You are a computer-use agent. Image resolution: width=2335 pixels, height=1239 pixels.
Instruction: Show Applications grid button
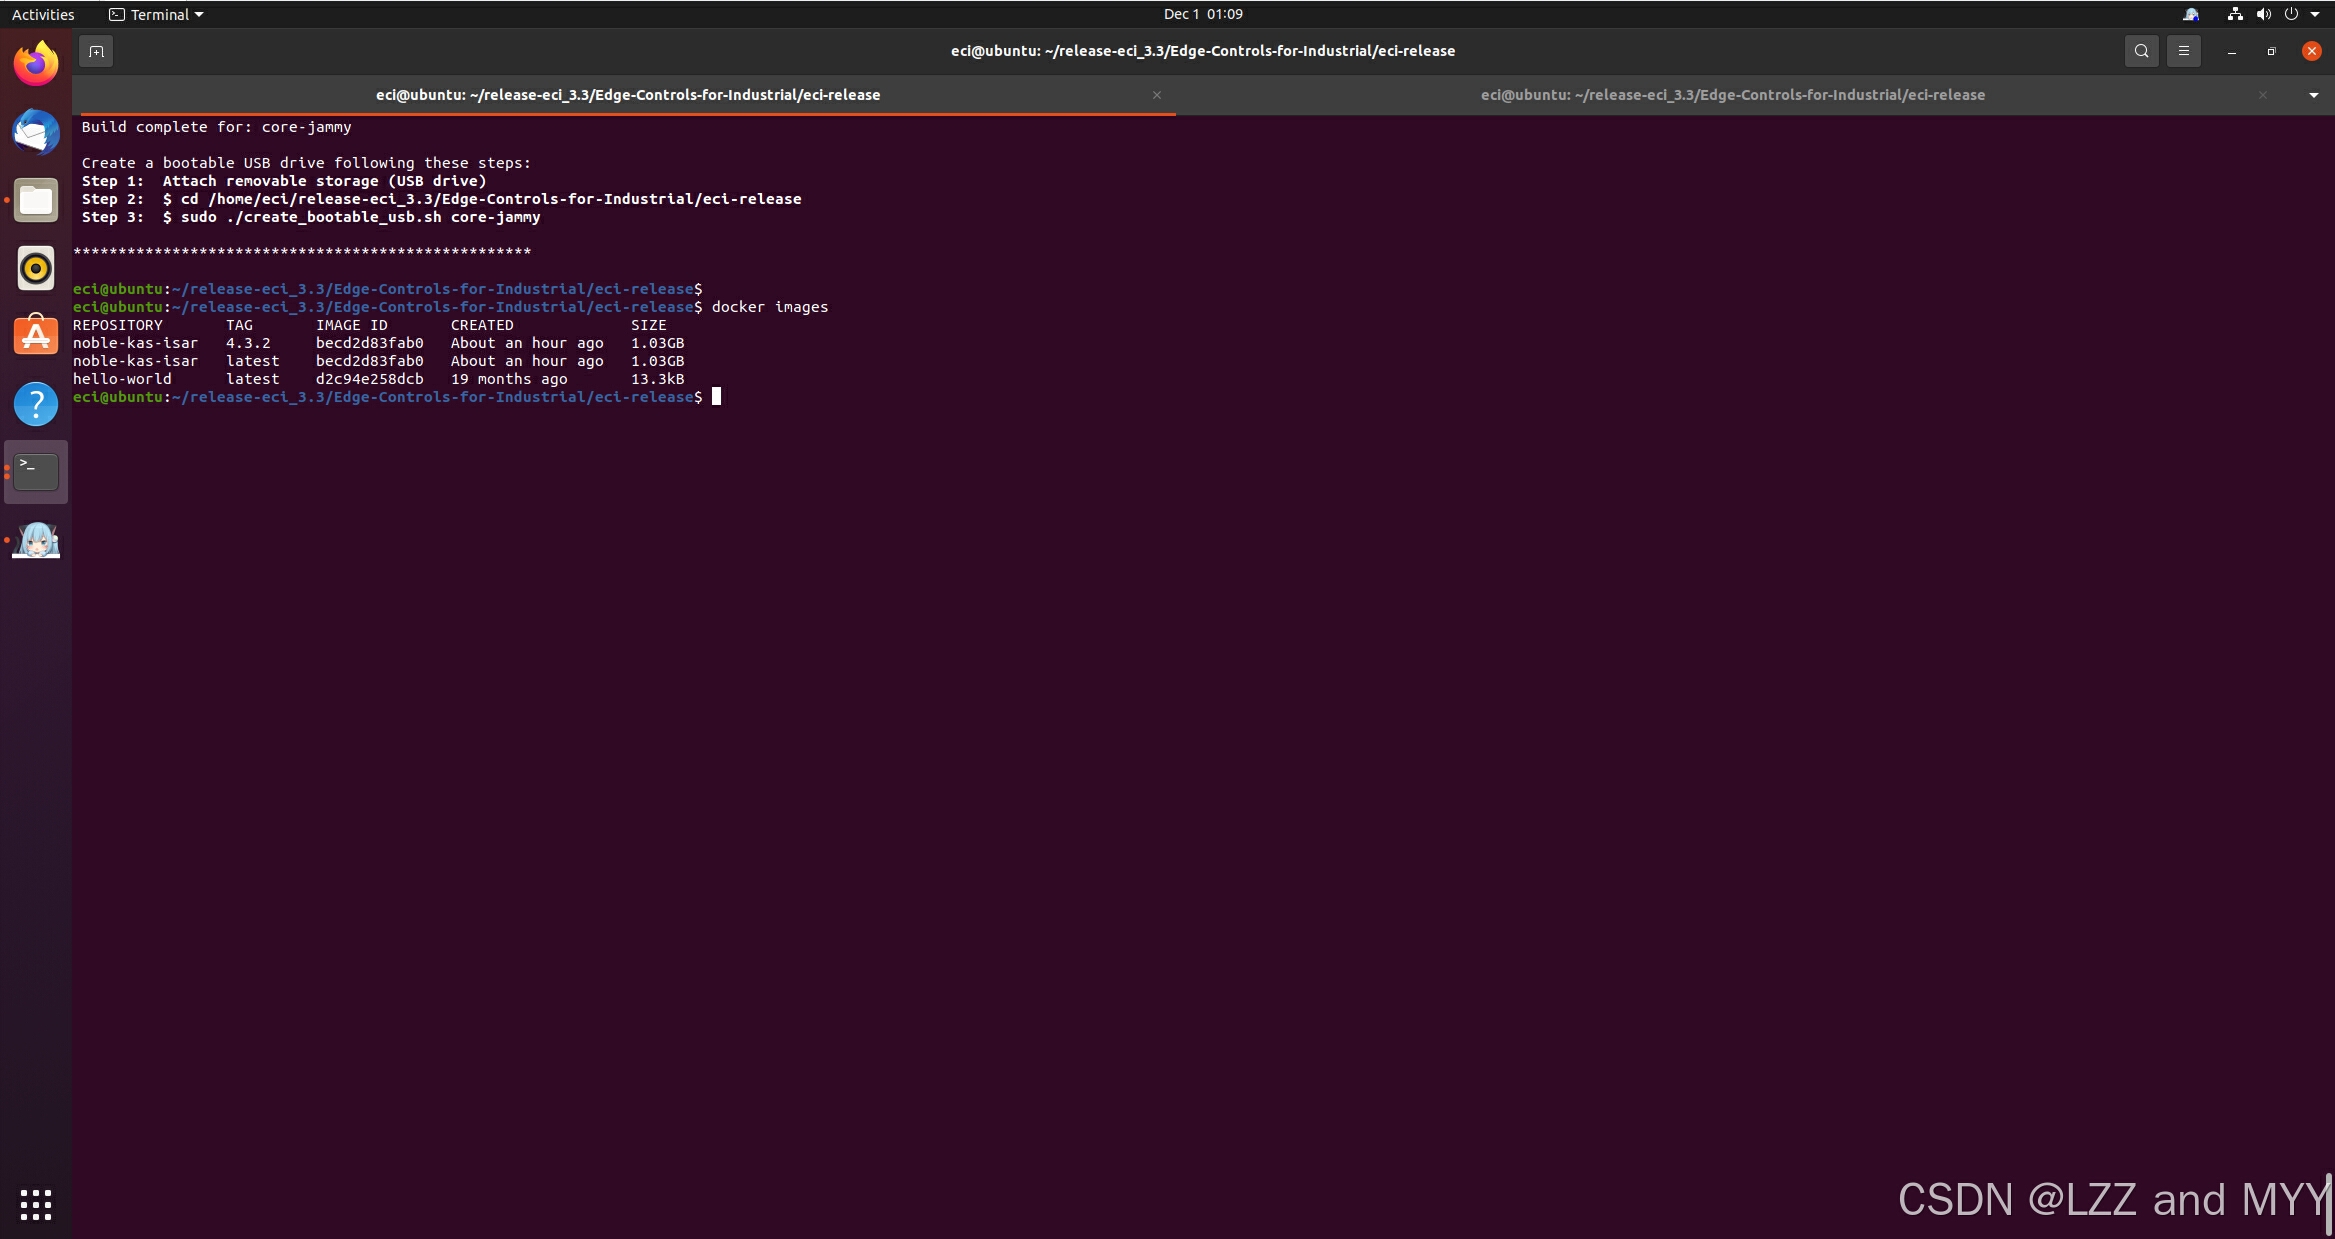36,1204
